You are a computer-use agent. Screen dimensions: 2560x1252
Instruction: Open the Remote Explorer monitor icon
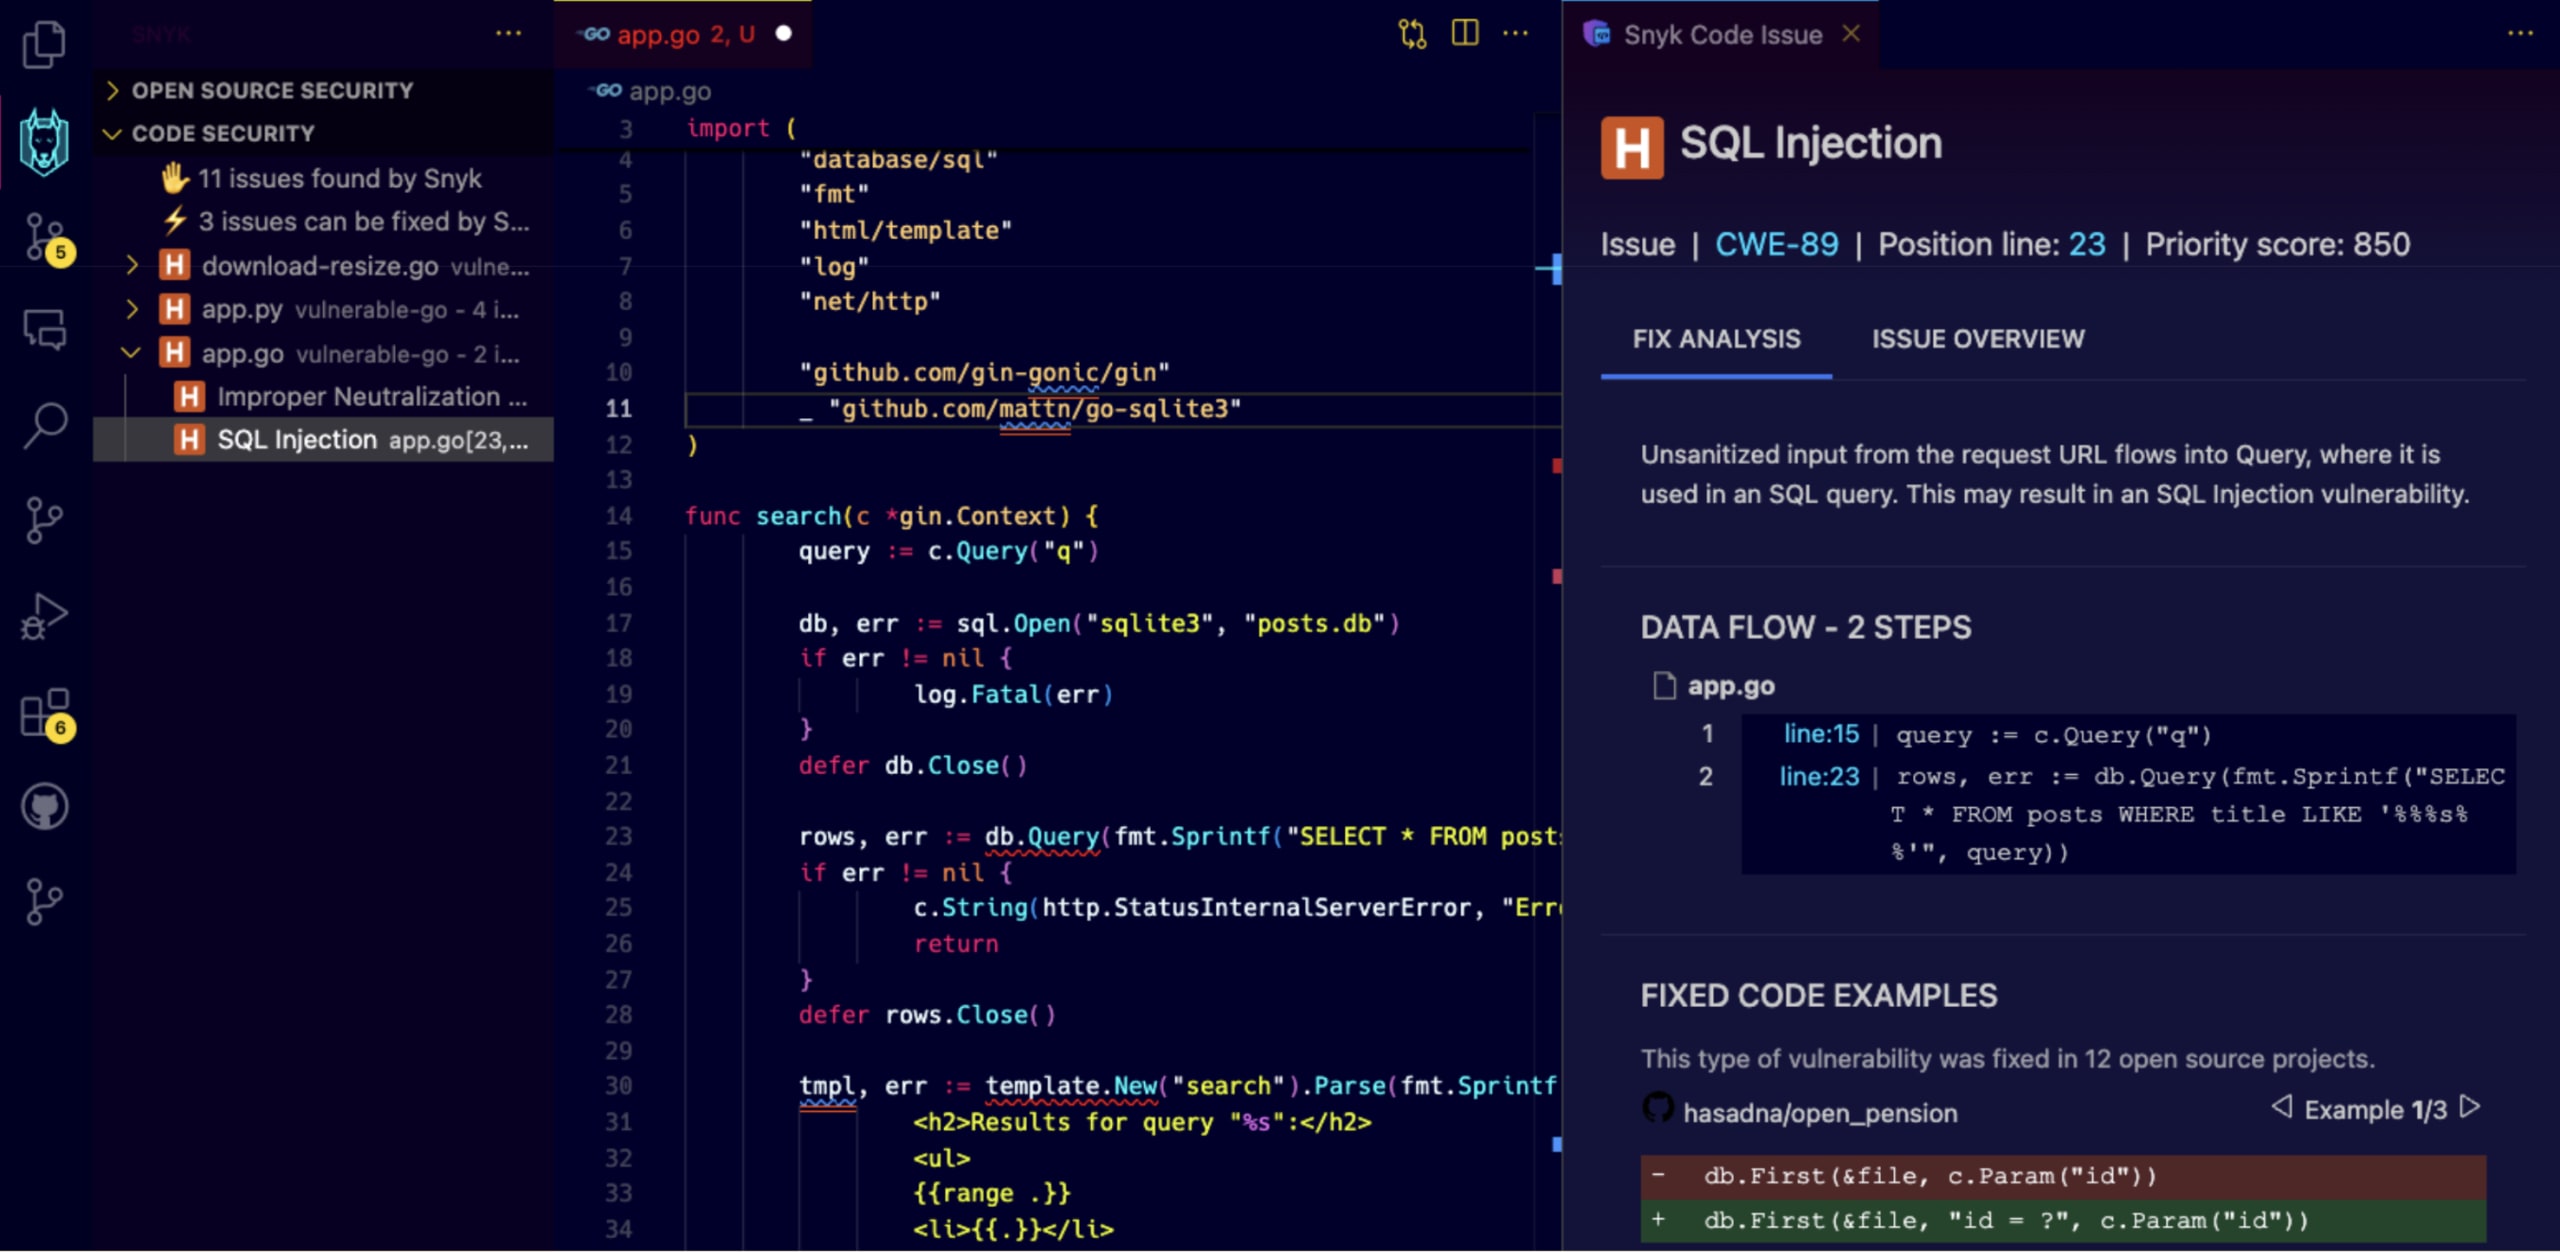[45, 329]
